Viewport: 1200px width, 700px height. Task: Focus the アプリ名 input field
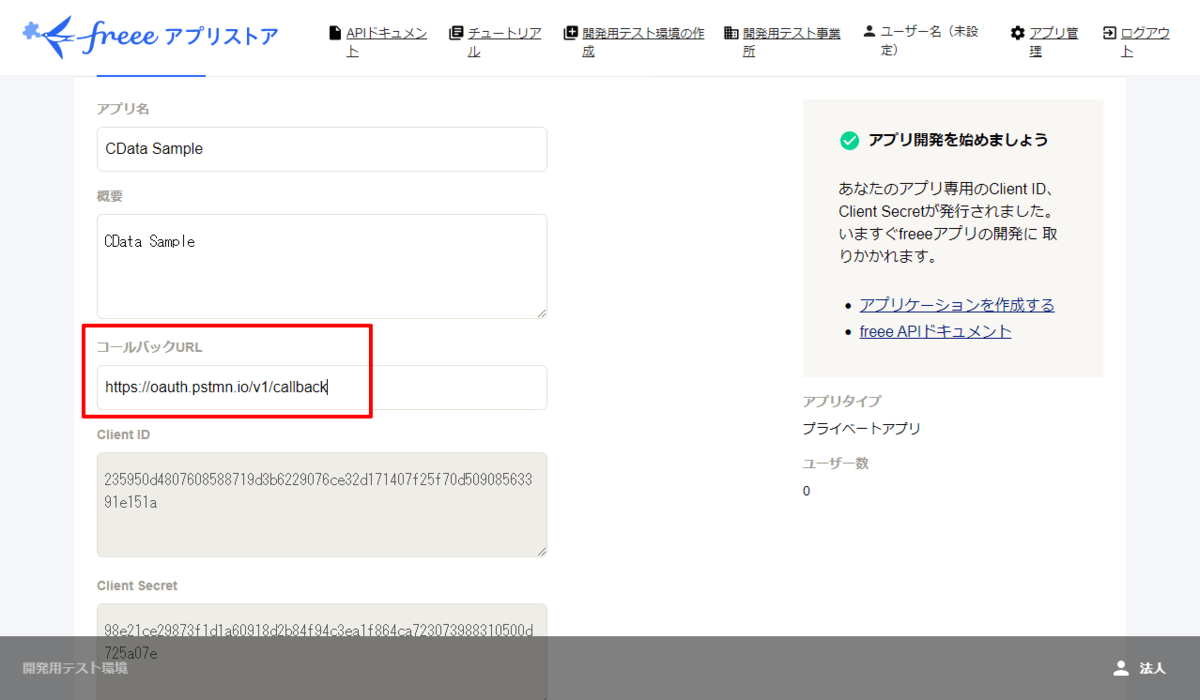[x=322, y=149]
